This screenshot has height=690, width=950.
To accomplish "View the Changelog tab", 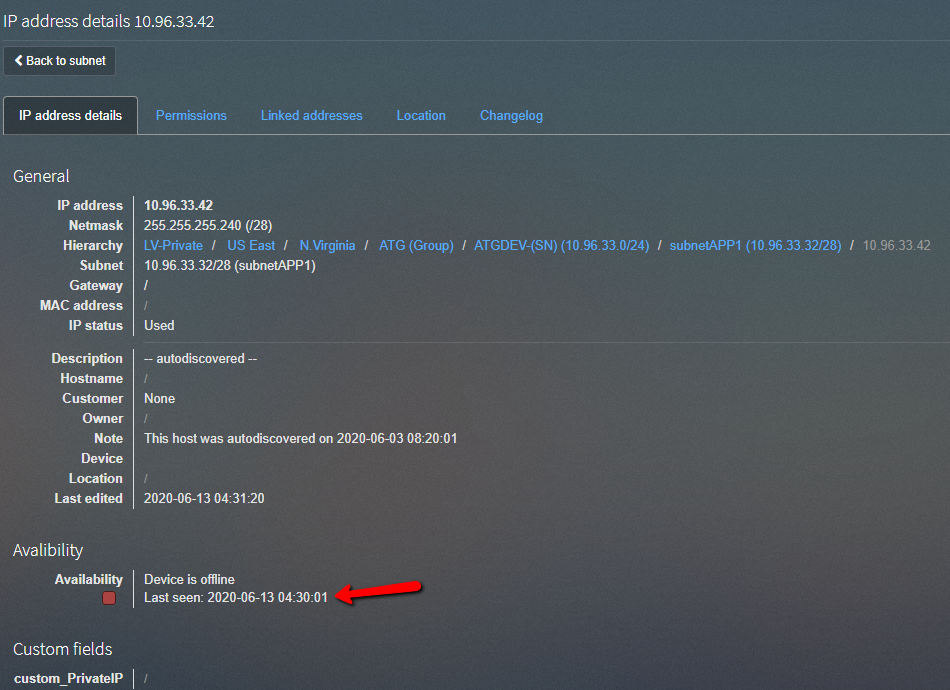I will click(x=511, y=115).
